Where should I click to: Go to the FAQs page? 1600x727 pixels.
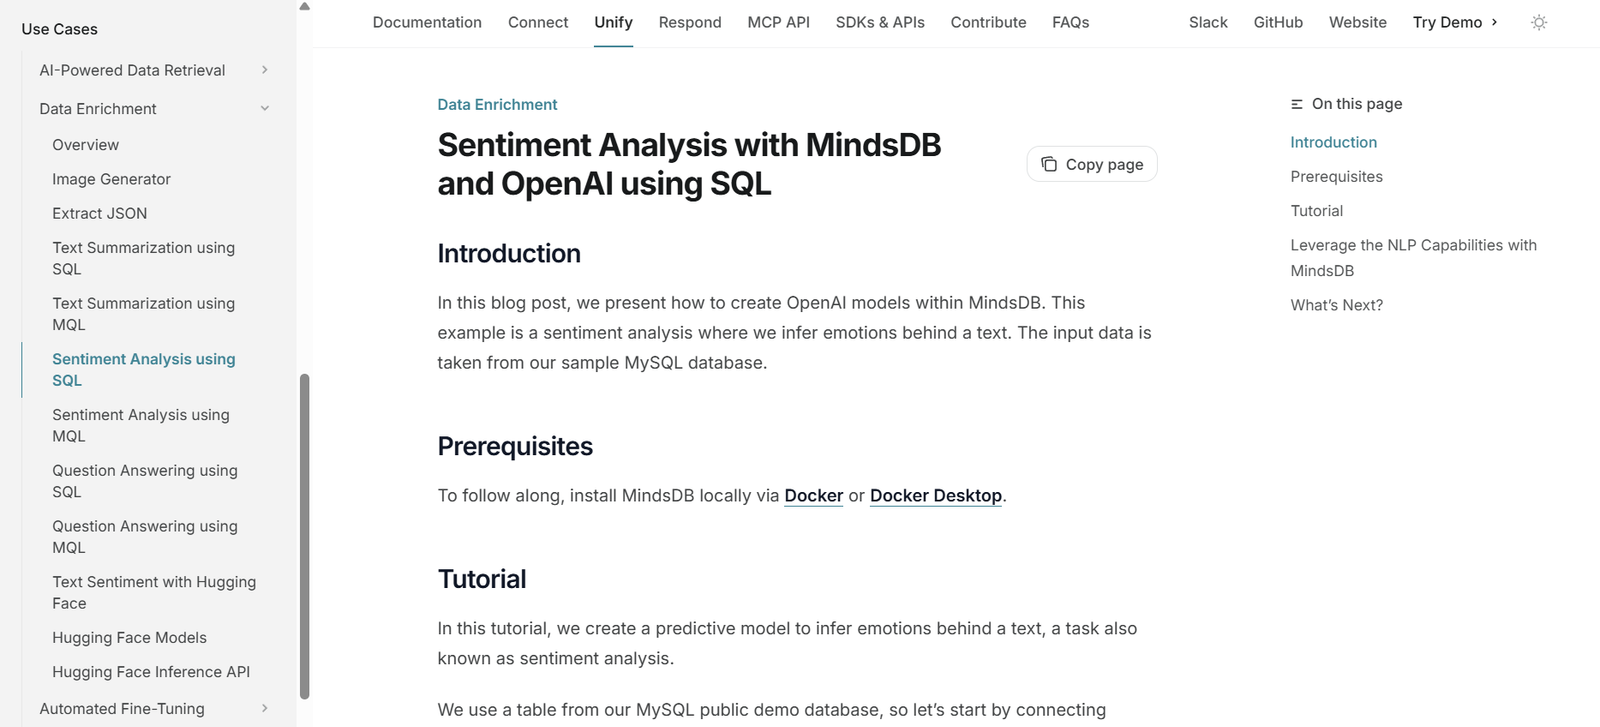click(1070, 21)
